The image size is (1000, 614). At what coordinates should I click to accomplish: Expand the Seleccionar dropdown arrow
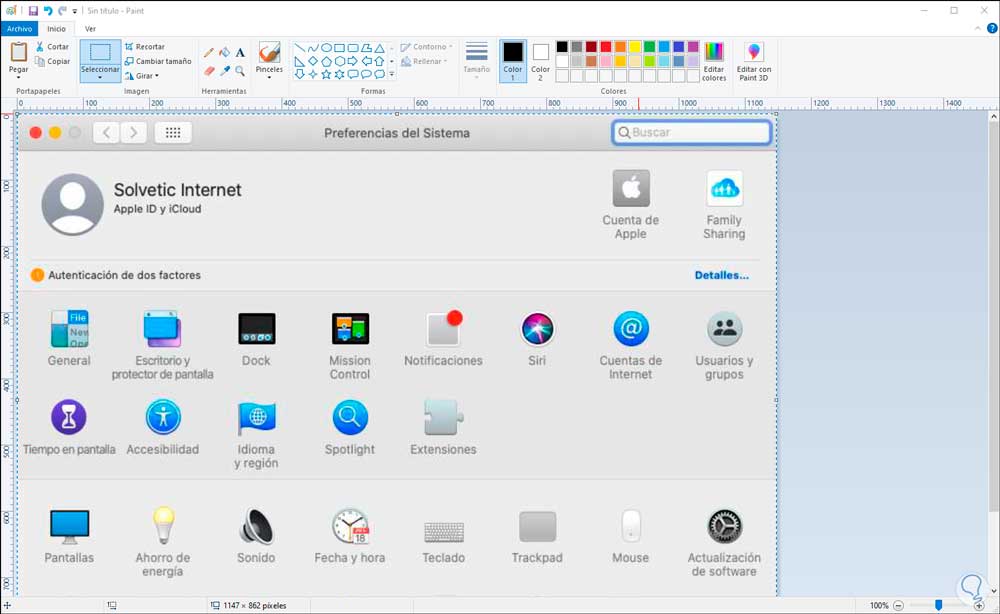pos(100,78)
